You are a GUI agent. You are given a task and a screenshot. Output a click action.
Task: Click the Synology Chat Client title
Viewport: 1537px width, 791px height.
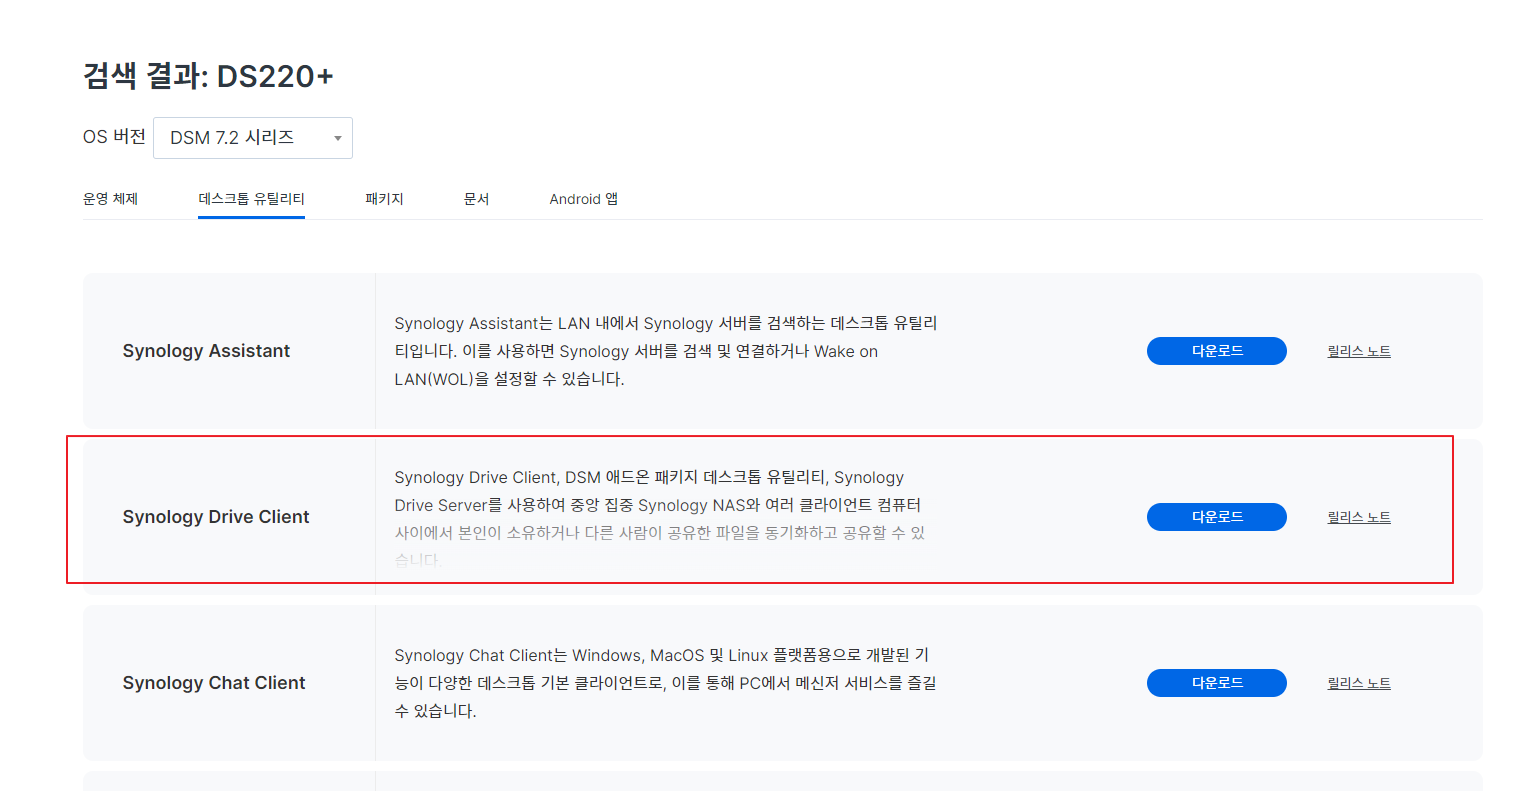(x=214, y=683)
